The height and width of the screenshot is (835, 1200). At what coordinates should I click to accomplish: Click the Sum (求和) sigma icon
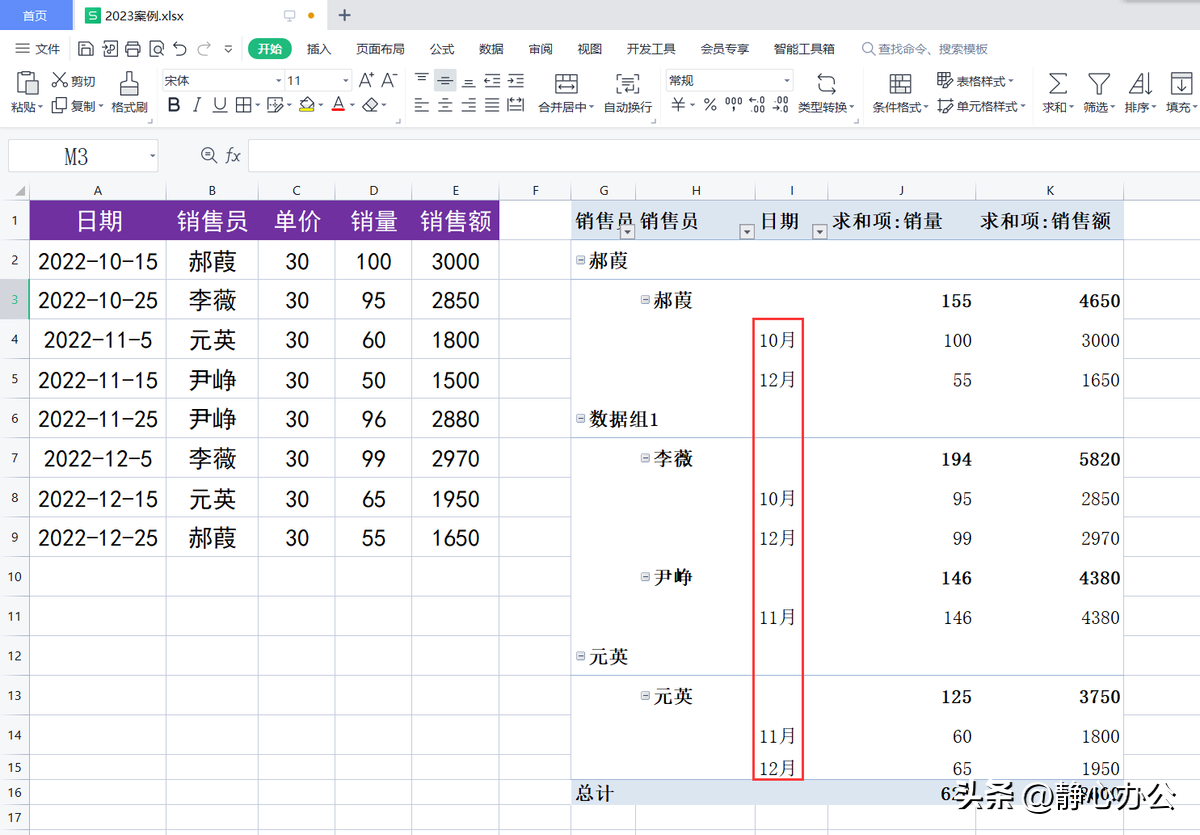click(x=1057, y=83)
